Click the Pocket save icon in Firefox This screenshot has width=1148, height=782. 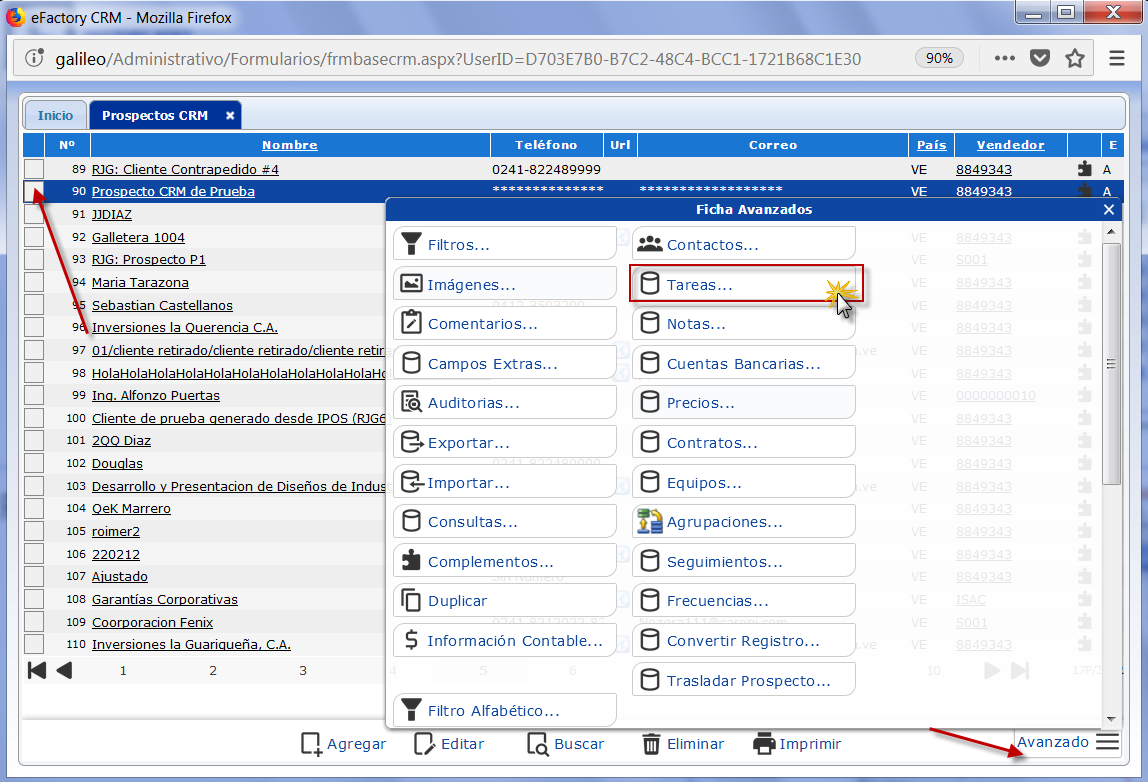click(x=1040, y=58)
